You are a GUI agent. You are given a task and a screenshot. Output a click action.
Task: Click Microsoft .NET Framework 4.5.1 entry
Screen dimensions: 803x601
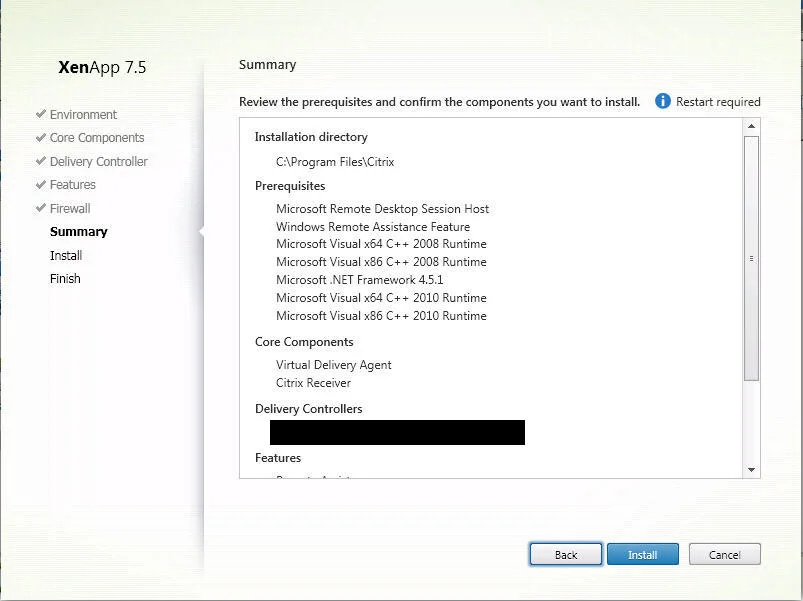360,280
